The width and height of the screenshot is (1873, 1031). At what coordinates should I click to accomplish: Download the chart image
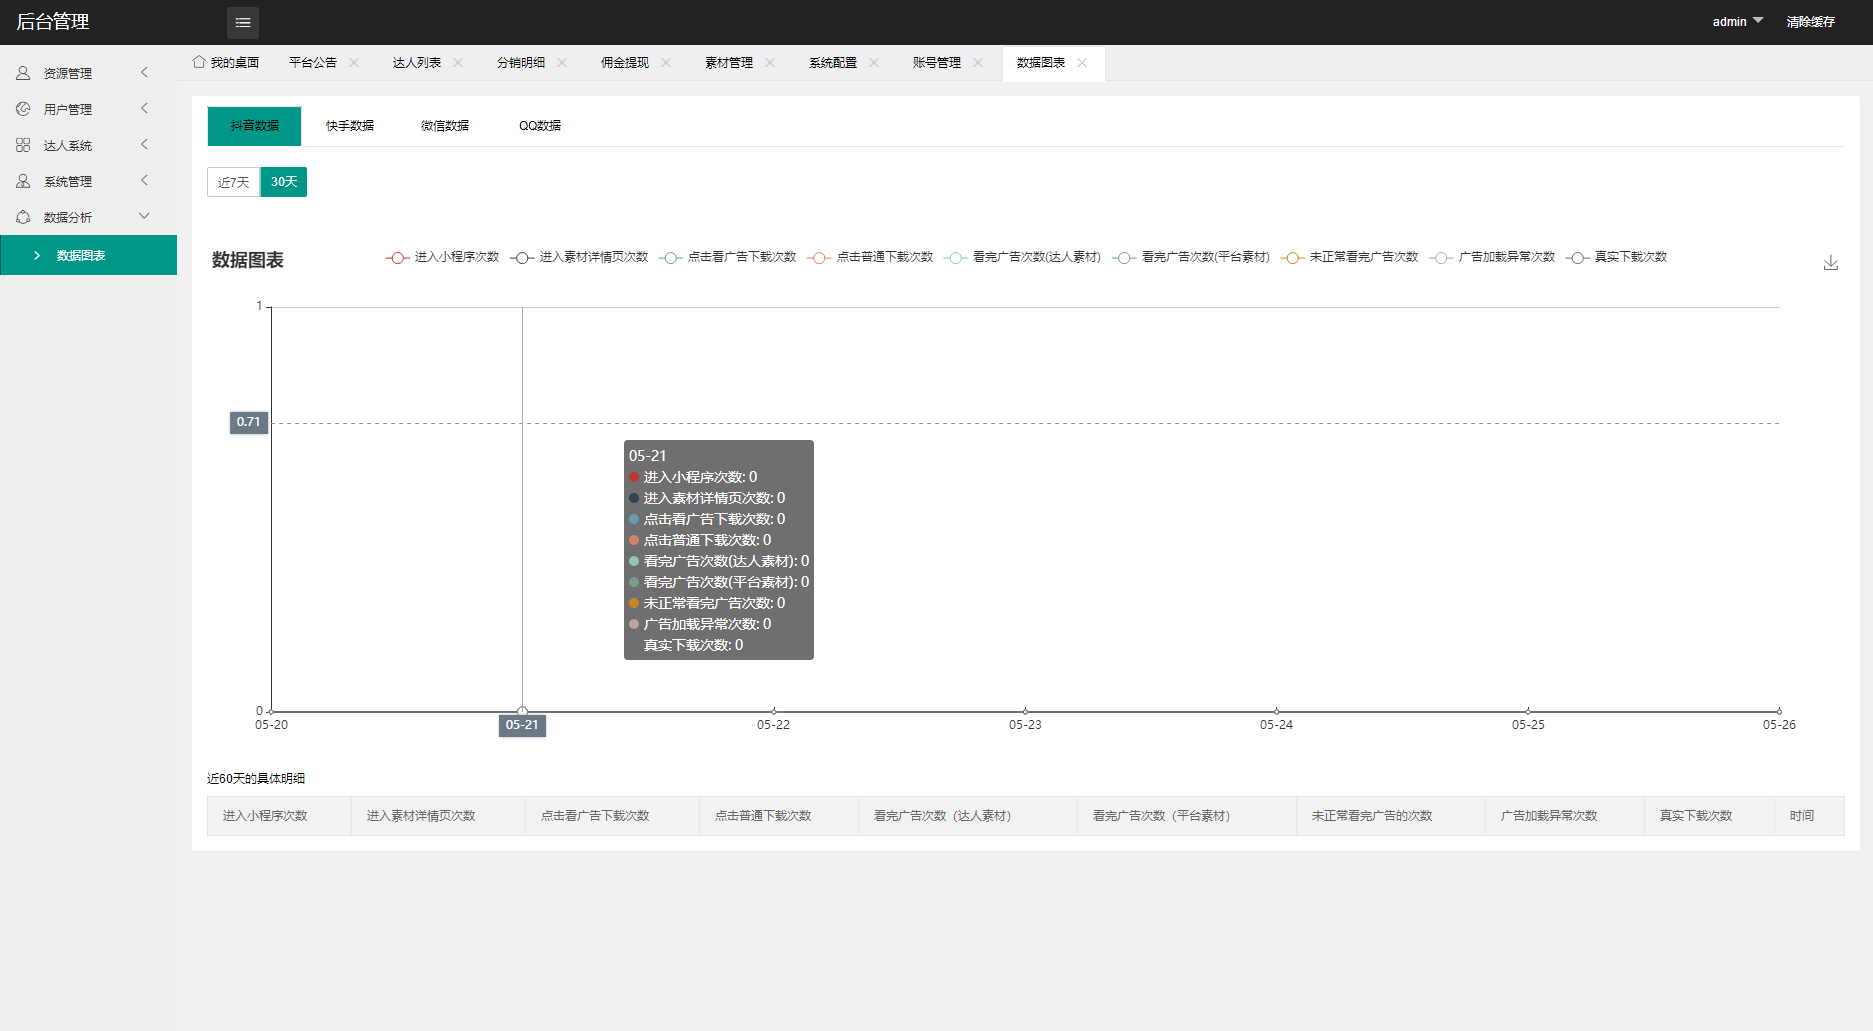pos(1831,262)
